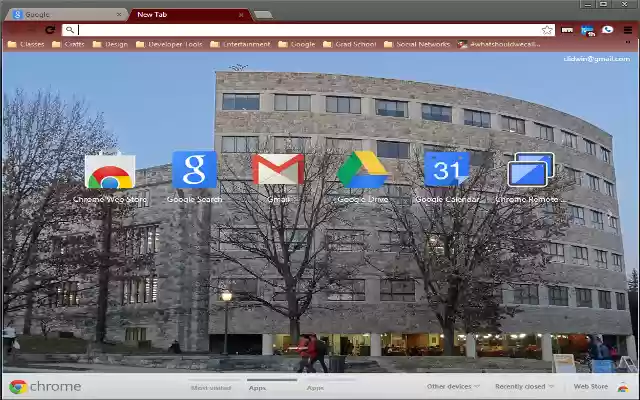Viewport: 640px width, 400px height.
Task: Open the Design bookmark folder
Action: (x=110, y=44)
